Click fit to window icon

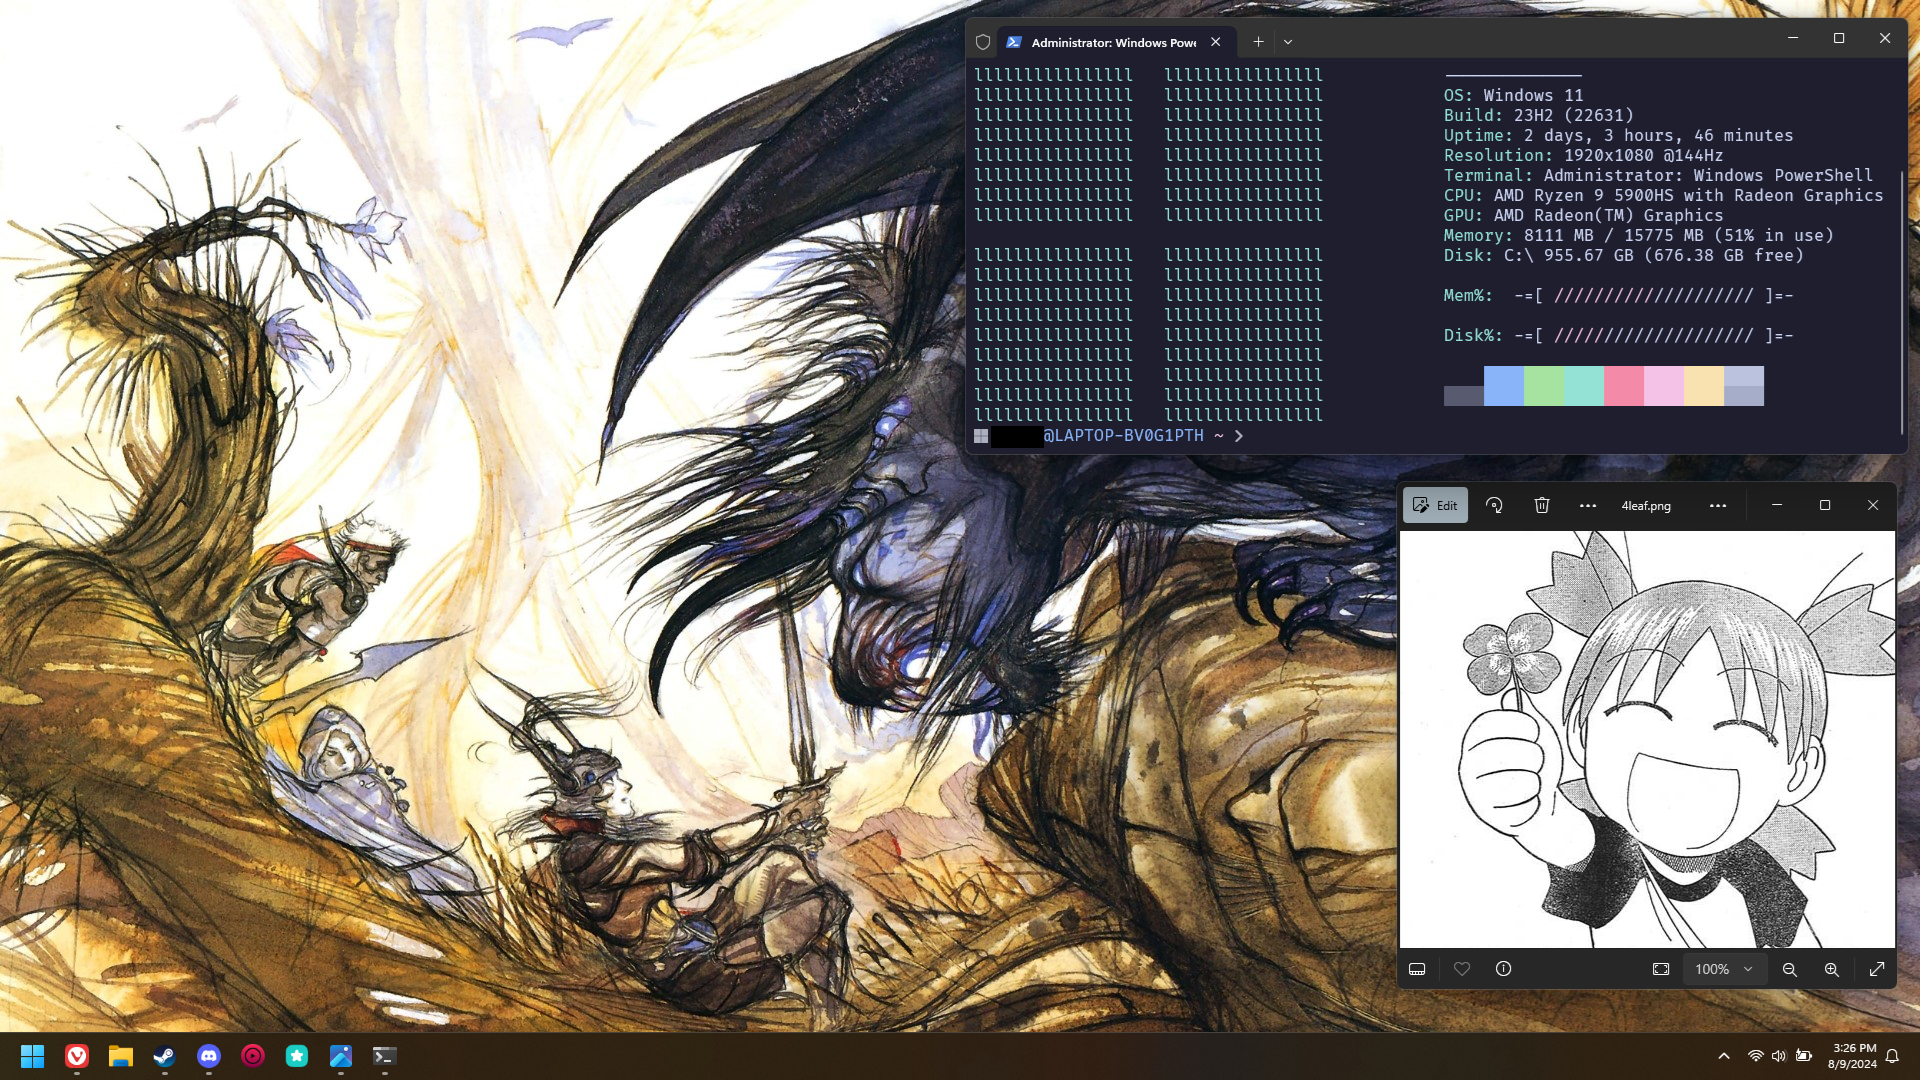tap(1661, 969)
